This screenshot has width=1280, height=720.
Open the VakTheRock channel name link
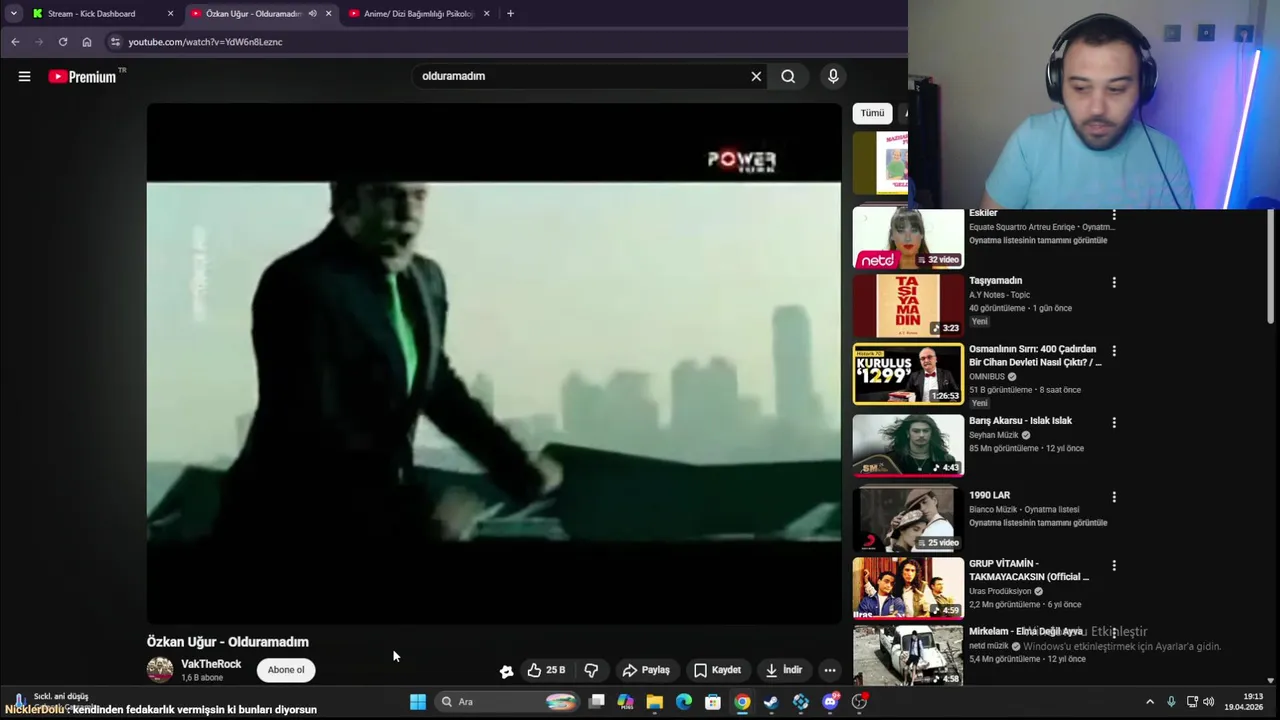[x=211, y=664]
